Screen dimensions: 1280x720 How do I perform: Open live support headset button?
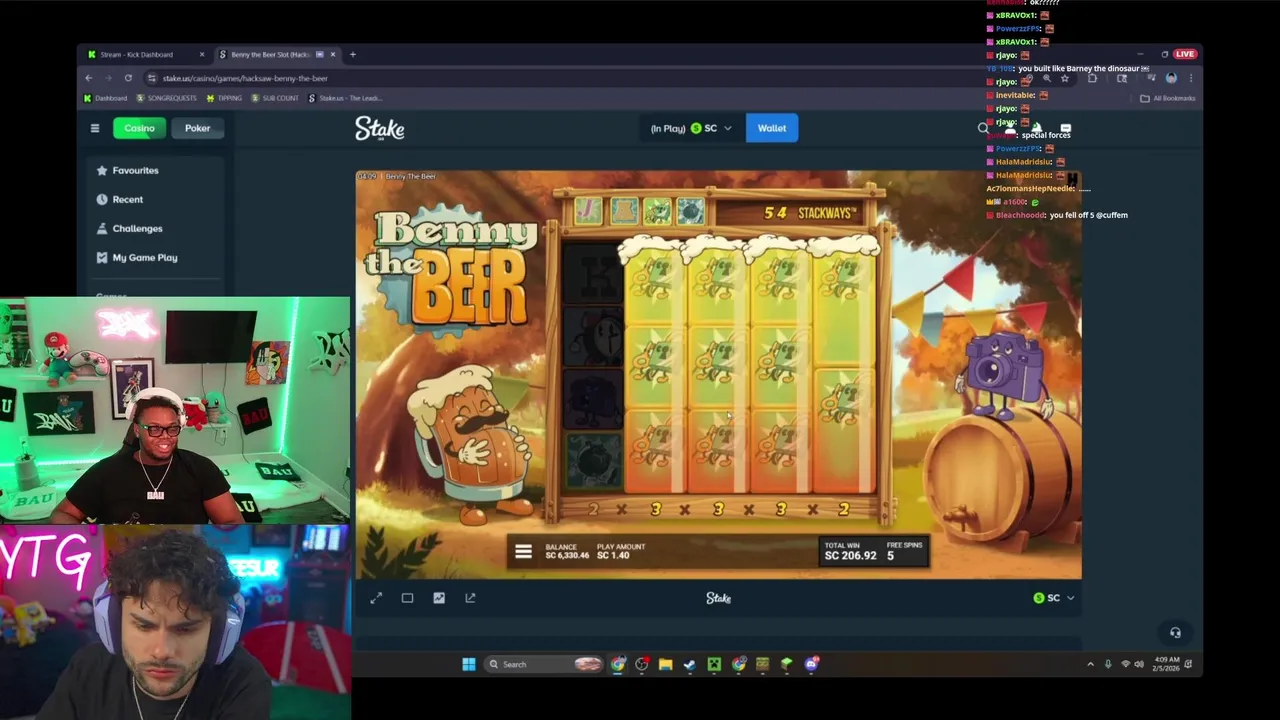point(1175,632)
